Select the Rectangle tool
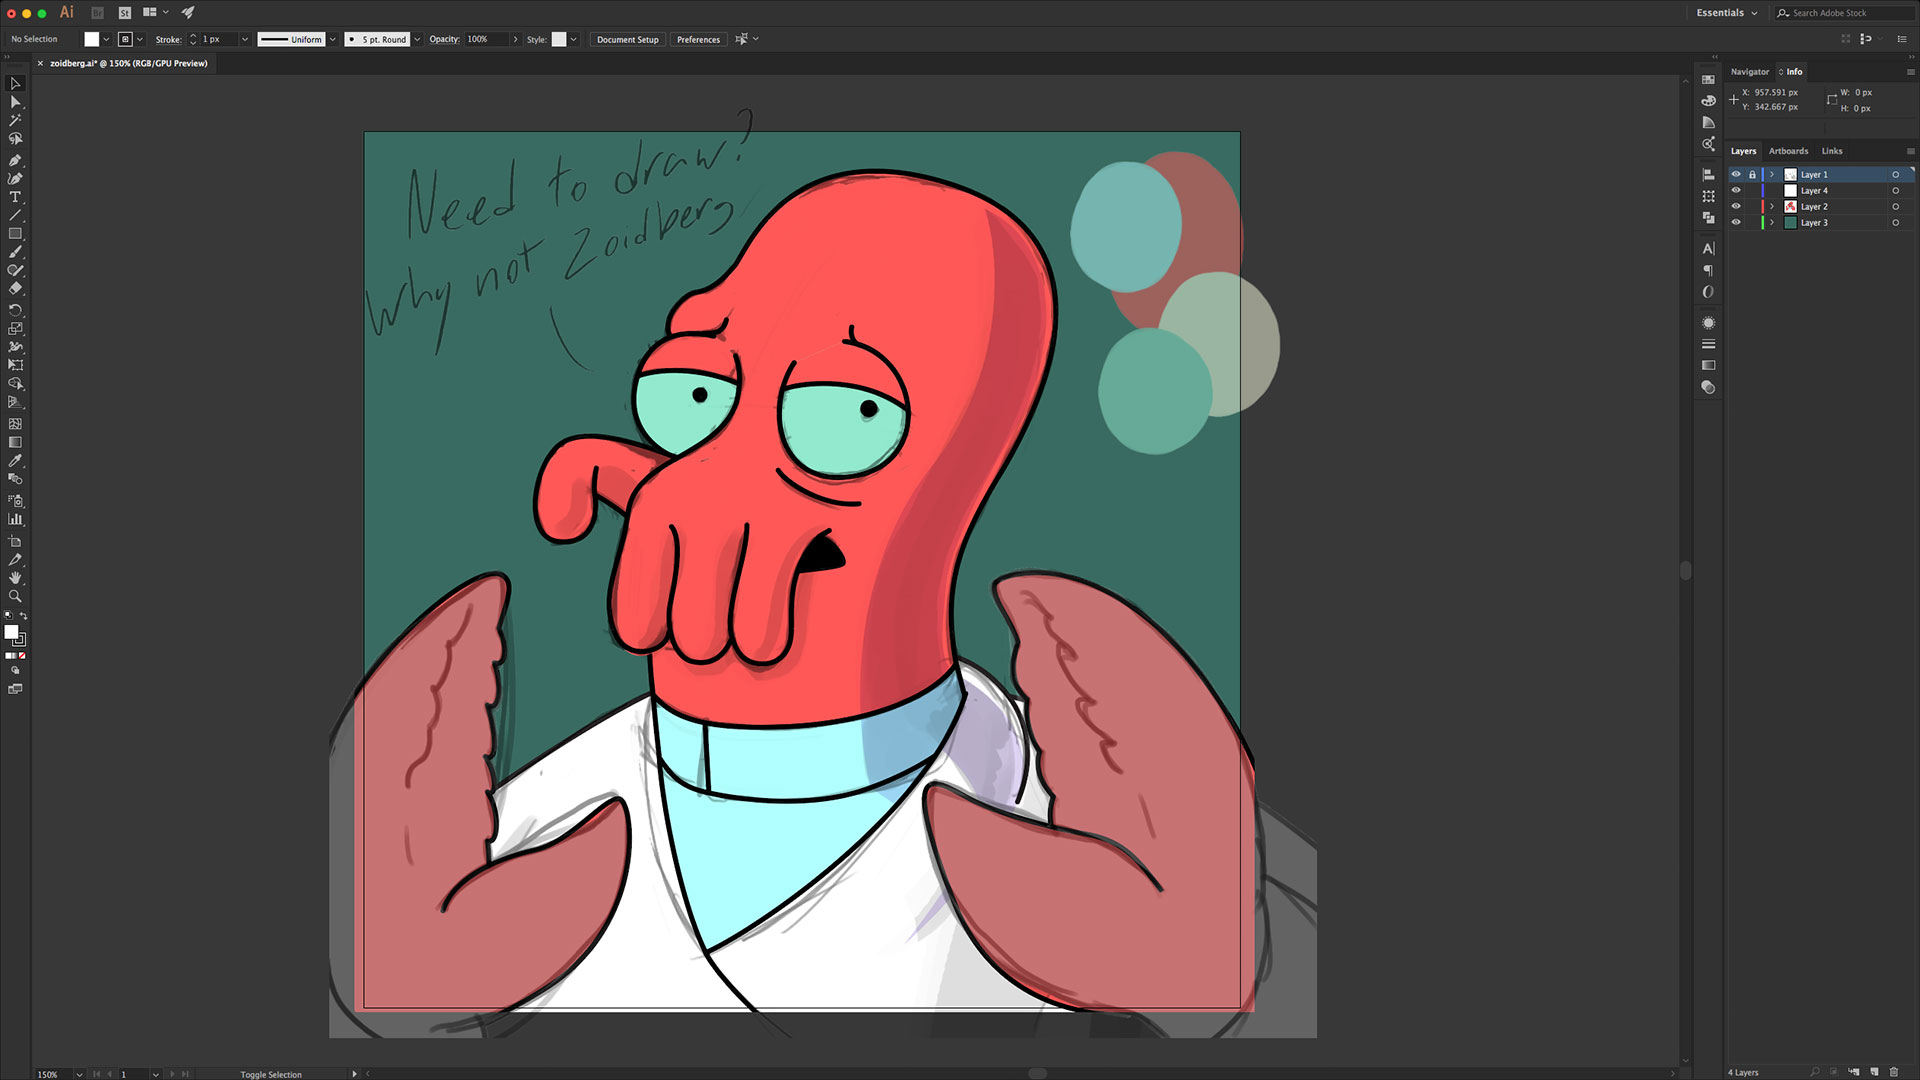 (x=15, y=234)
